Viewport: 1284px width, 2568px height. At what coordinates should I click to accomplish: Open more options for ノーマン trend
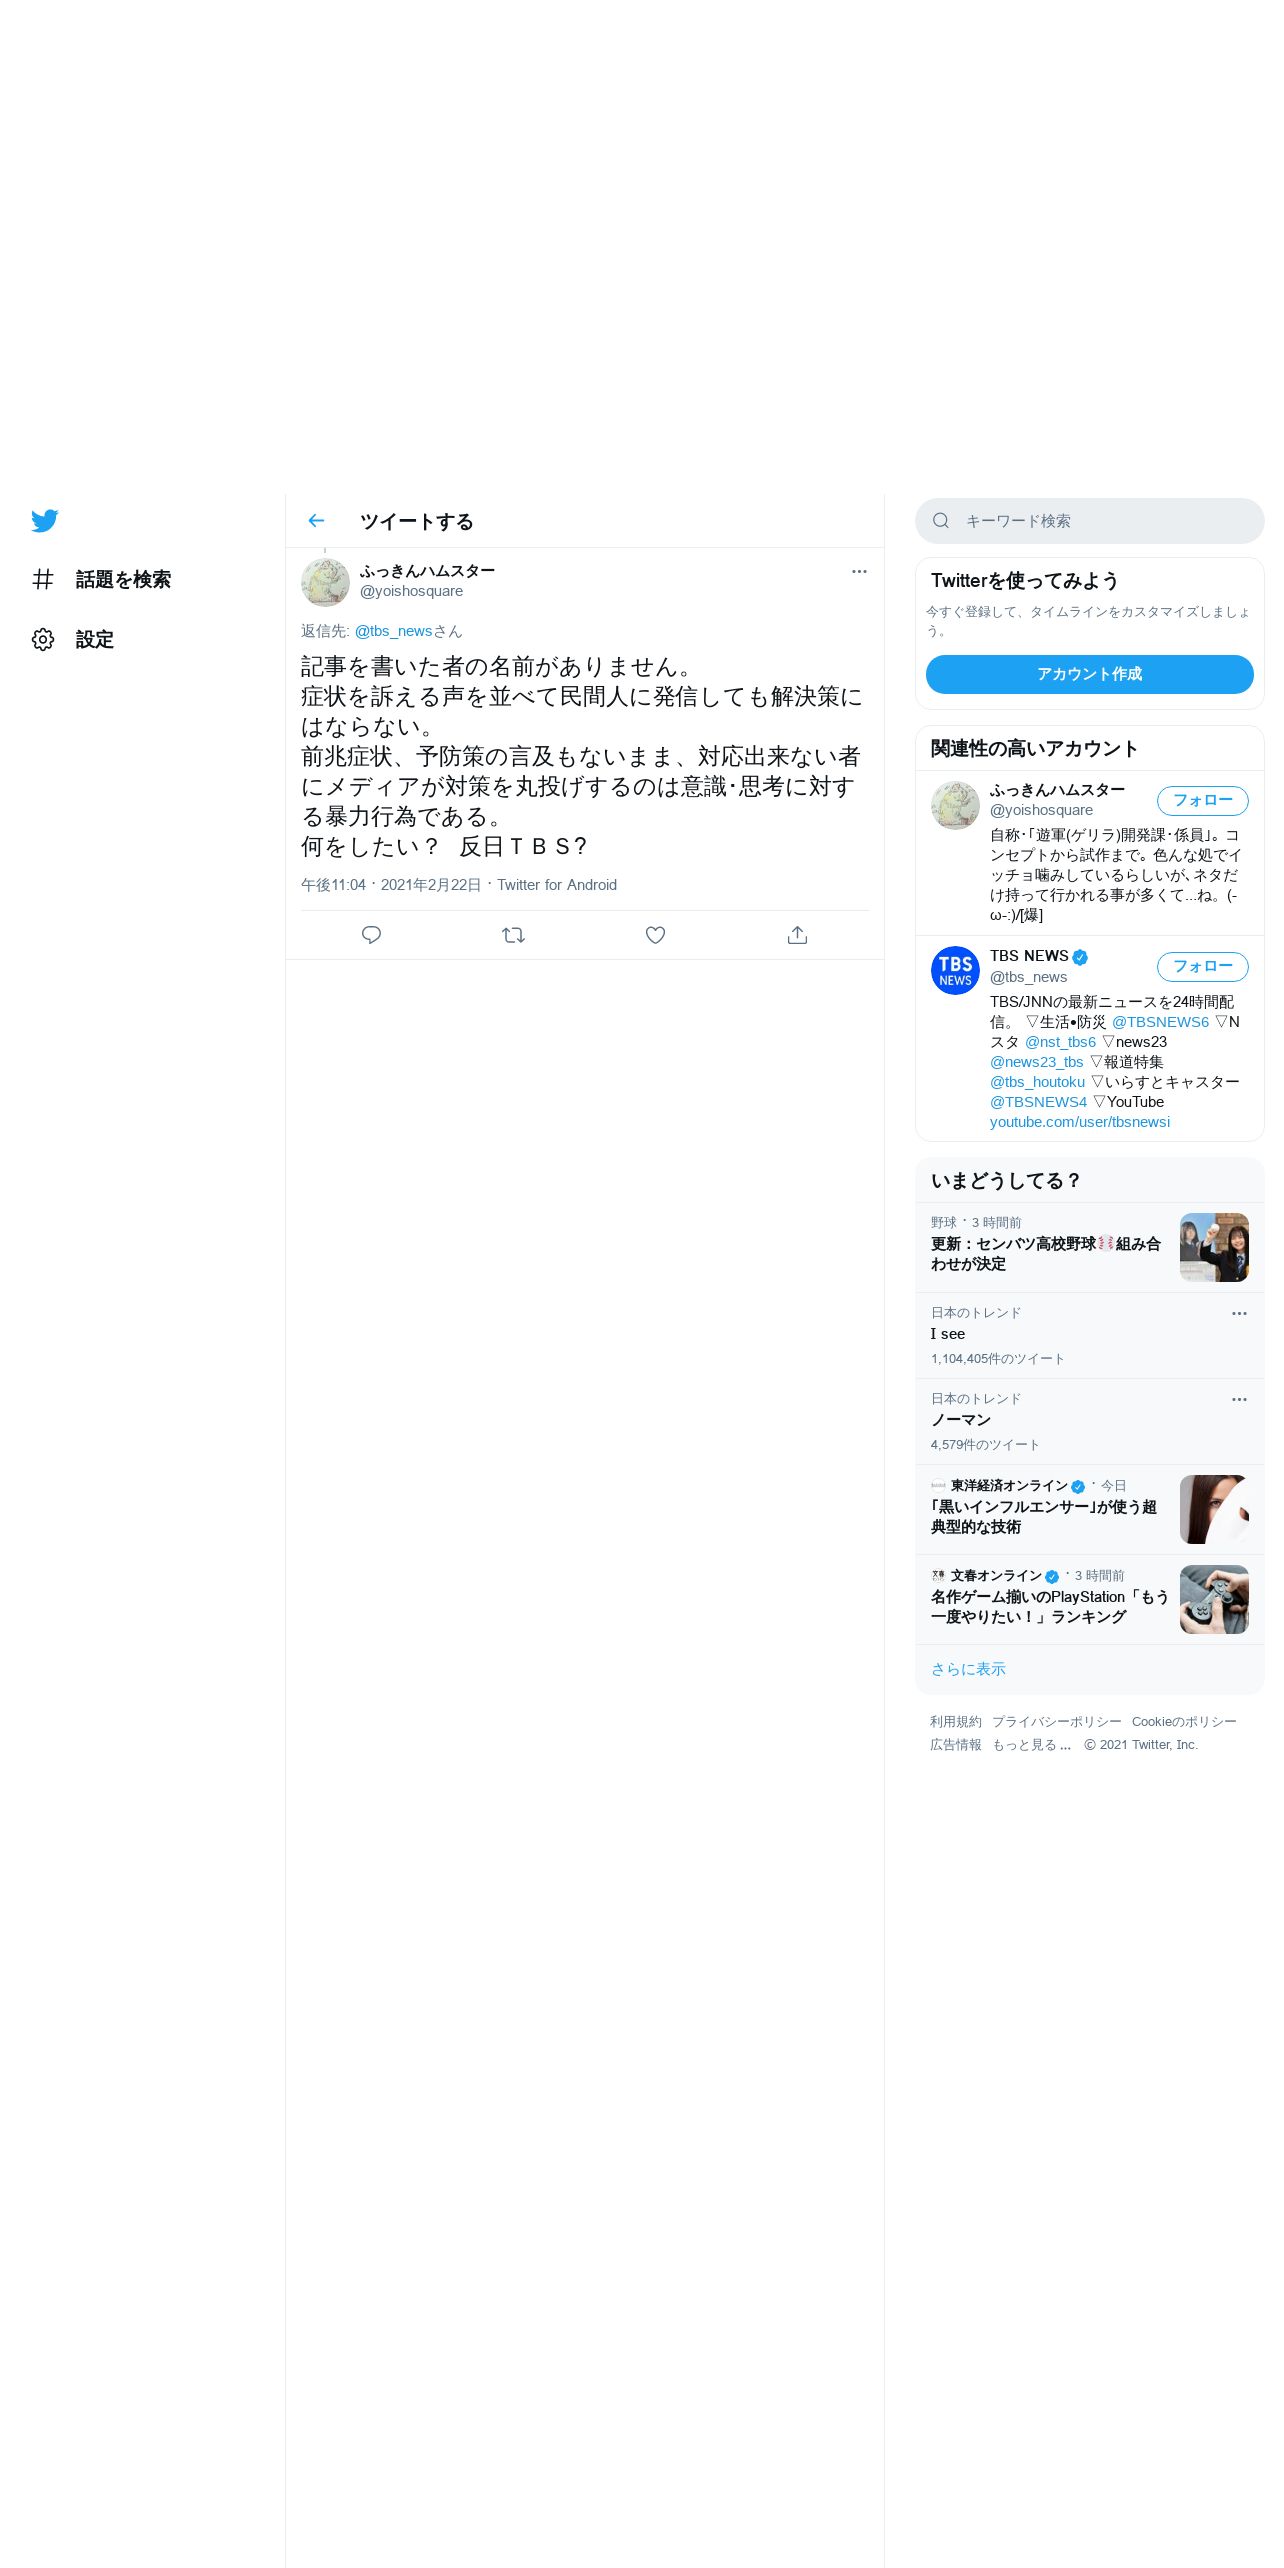click(x=1239, y=1399)
